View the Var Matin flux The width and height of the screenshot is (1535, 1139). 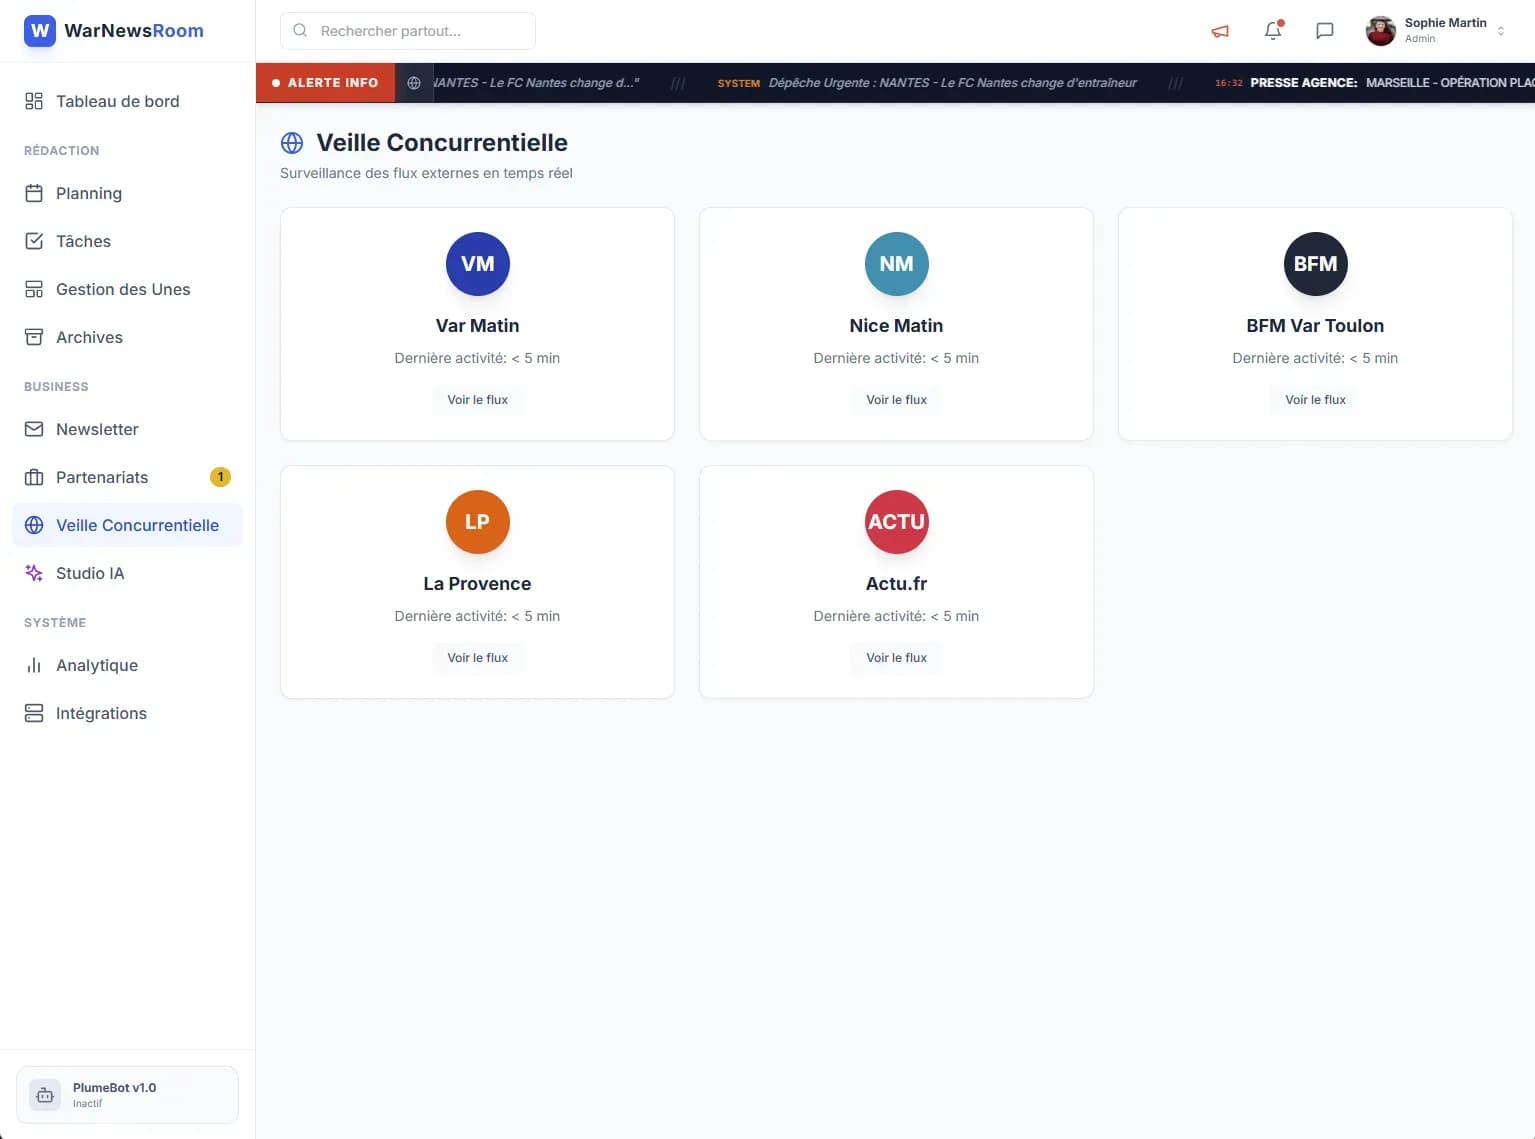[477, 400]
